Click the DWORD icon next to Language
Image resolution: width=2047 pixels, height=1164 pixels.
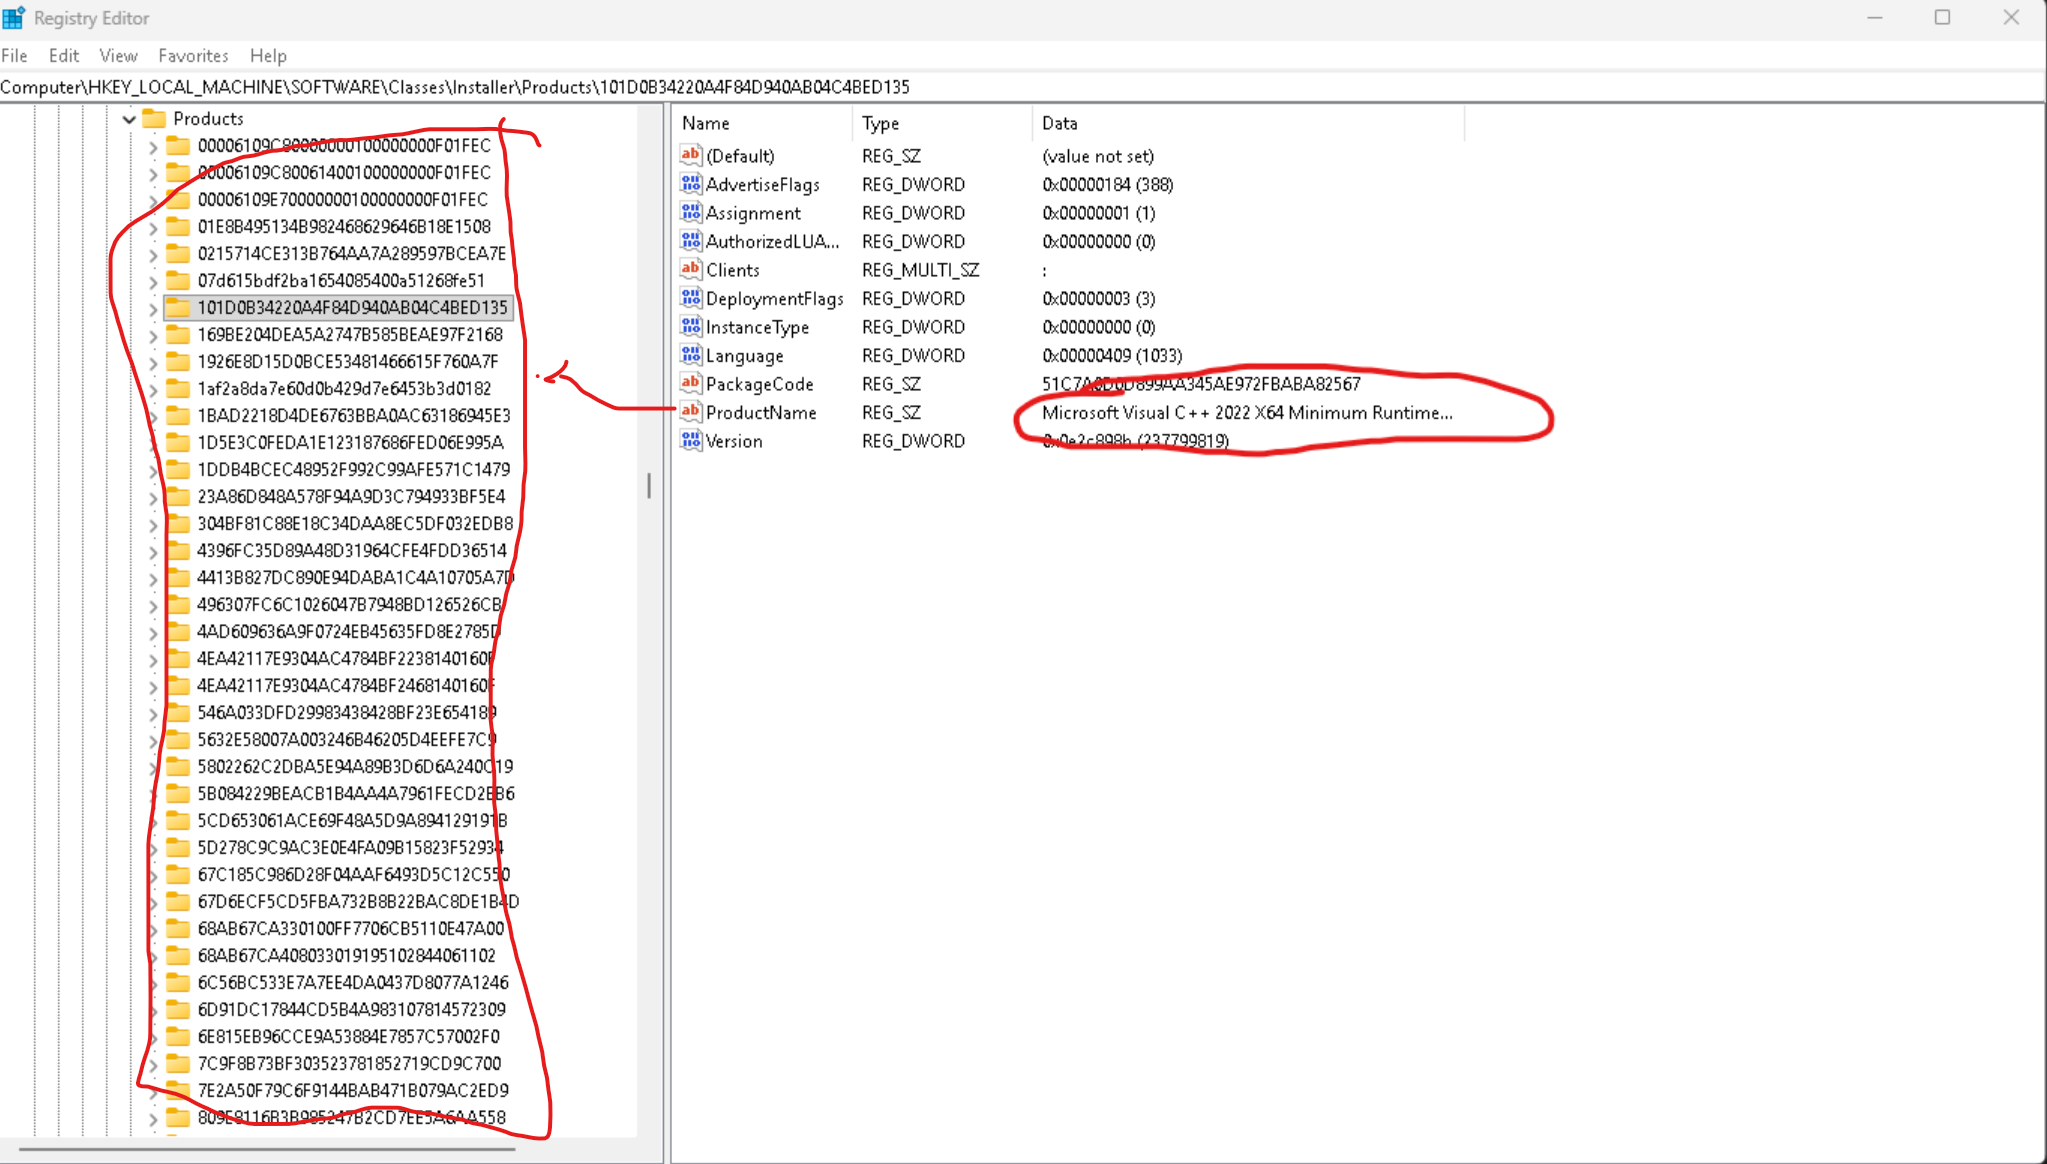click(690, 355)
